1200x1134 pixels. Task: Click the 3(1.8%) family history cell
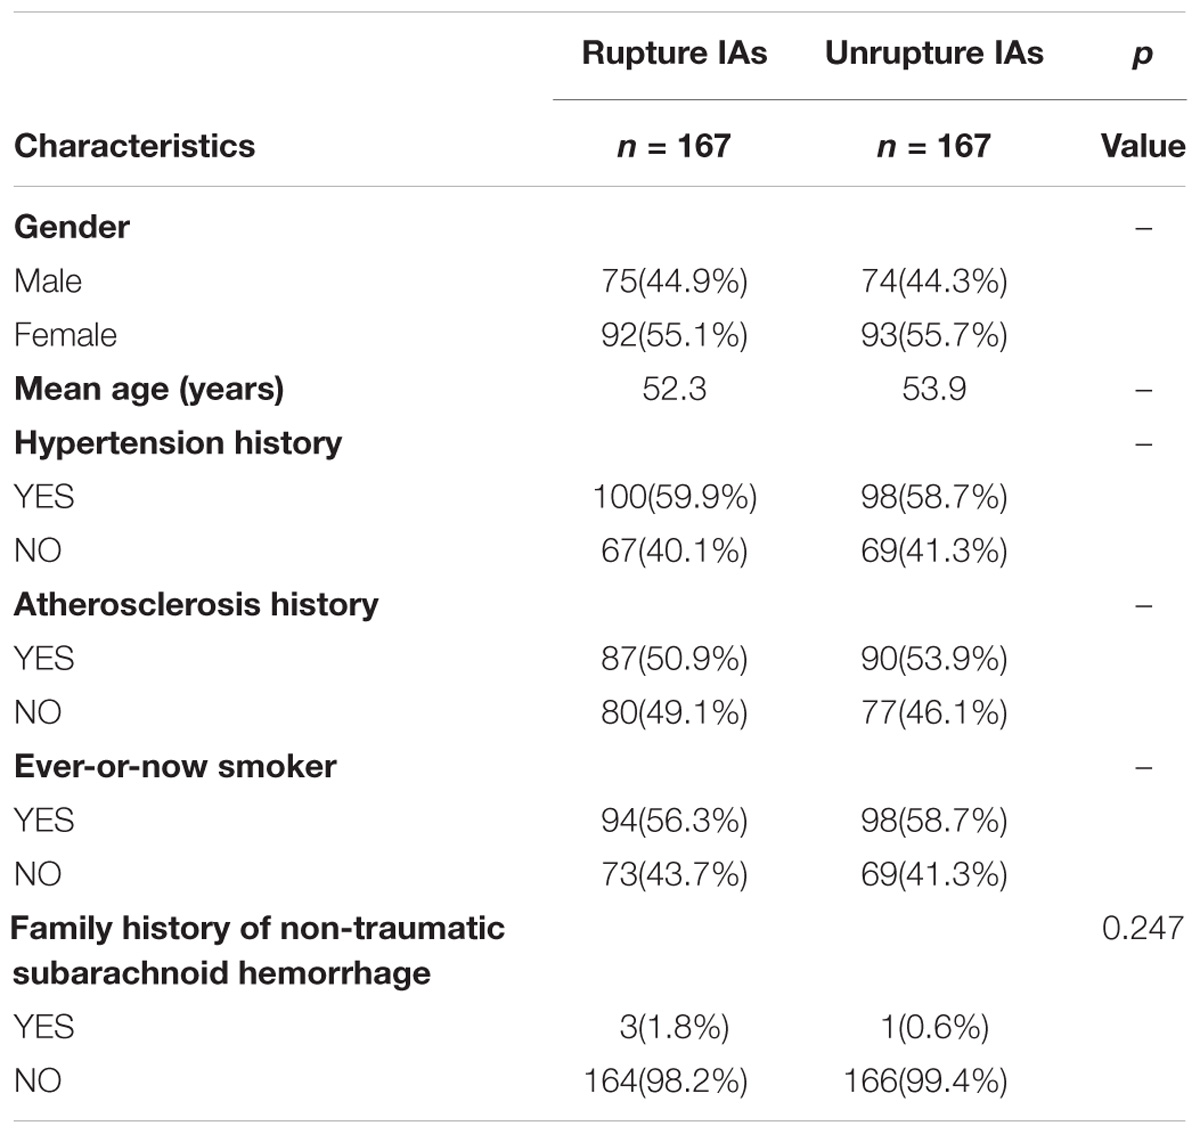pyautogui.click(x=675, y=1027)
